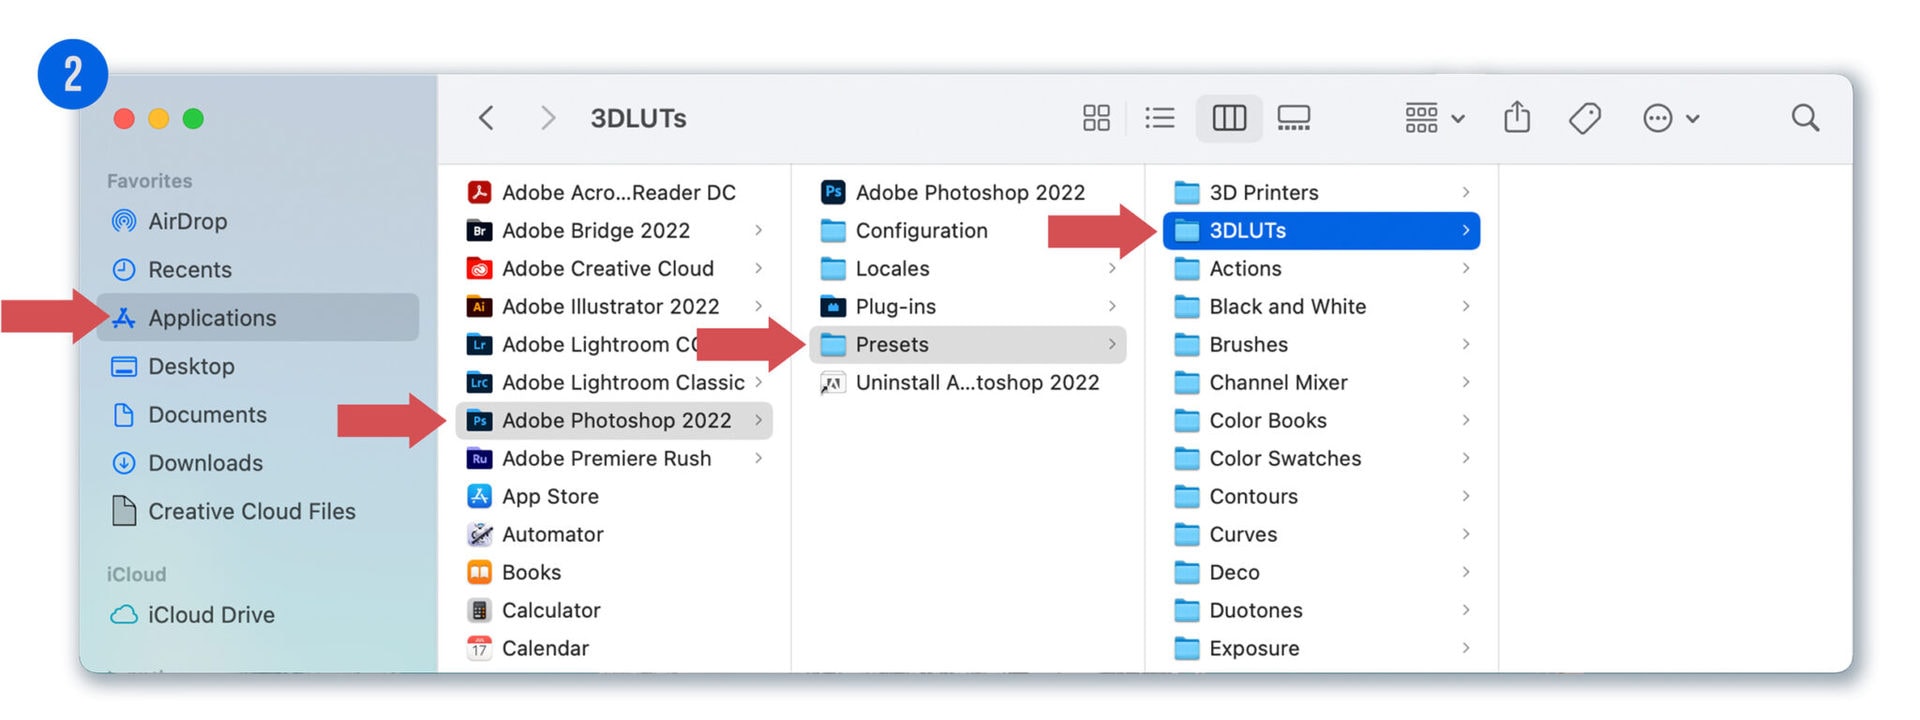The height and width of the screenshot is (720, 1920).
Task: Open the more actions ellipsis menu
Action: [1670, 118]
